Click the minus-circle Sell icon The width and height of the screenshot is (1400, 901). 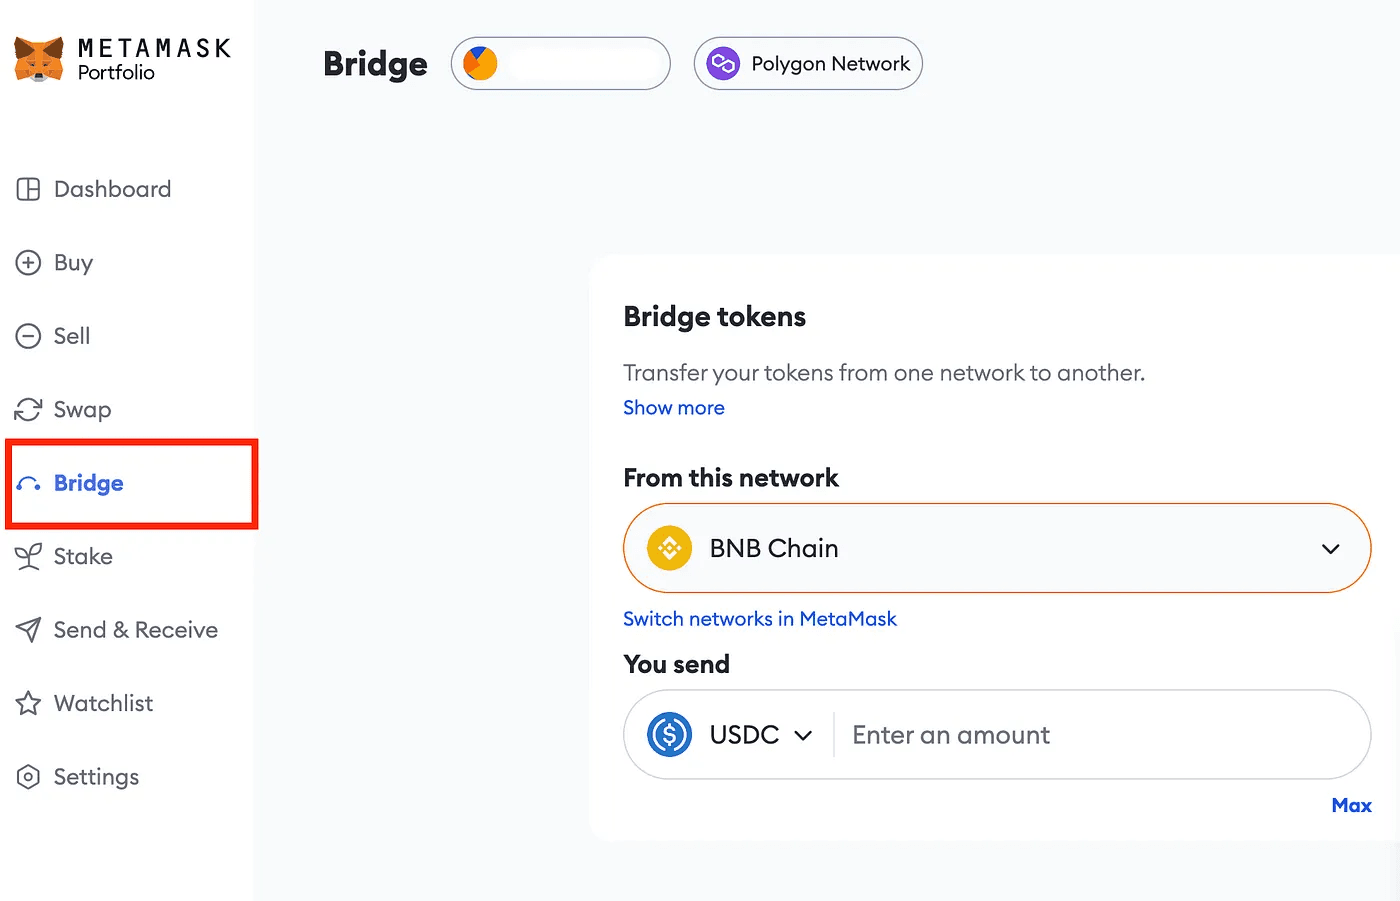(x=28, y=336)
